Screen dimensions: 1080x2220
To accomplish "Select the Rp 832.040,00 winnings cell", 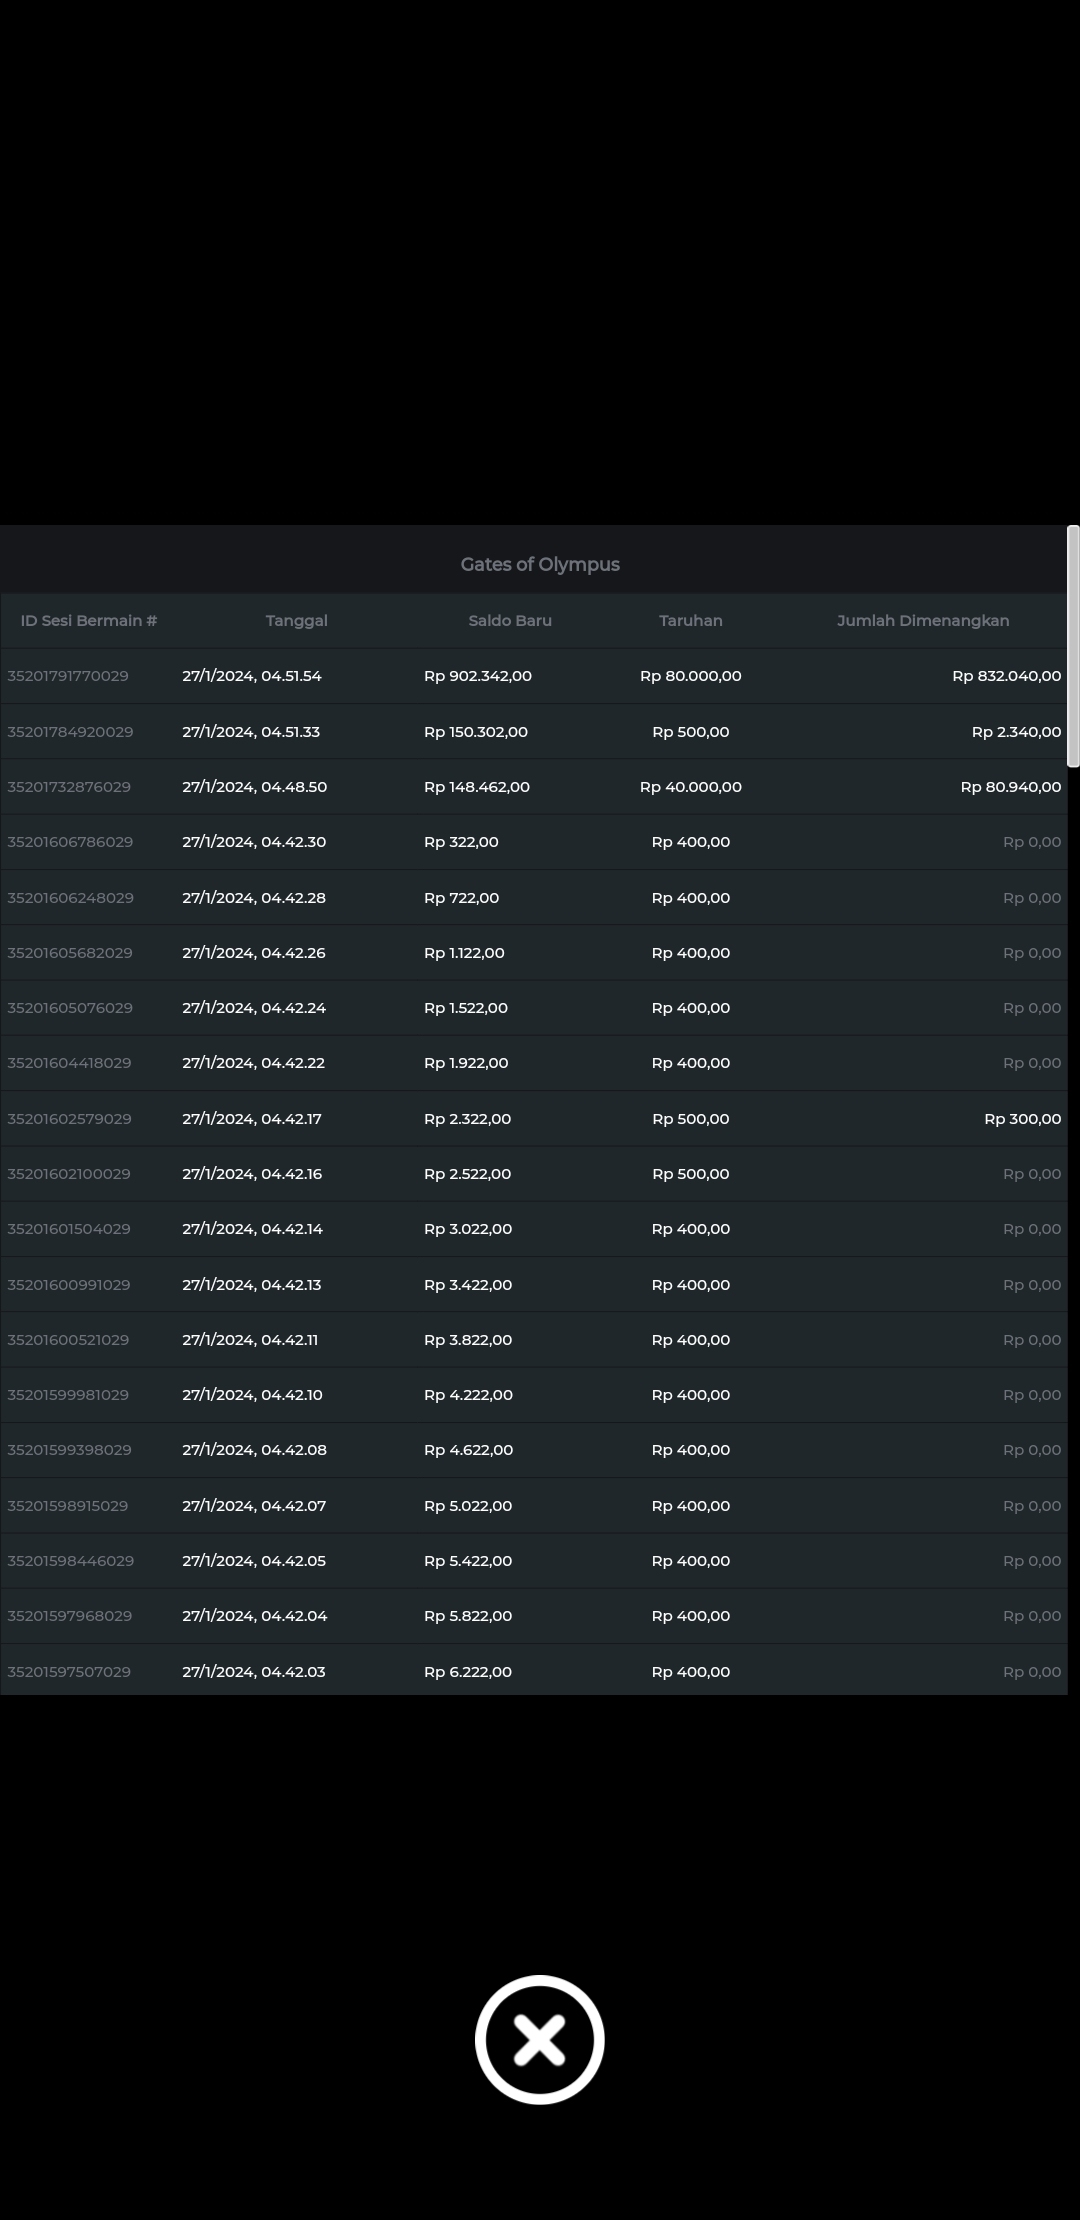I will coord(1006,676).
